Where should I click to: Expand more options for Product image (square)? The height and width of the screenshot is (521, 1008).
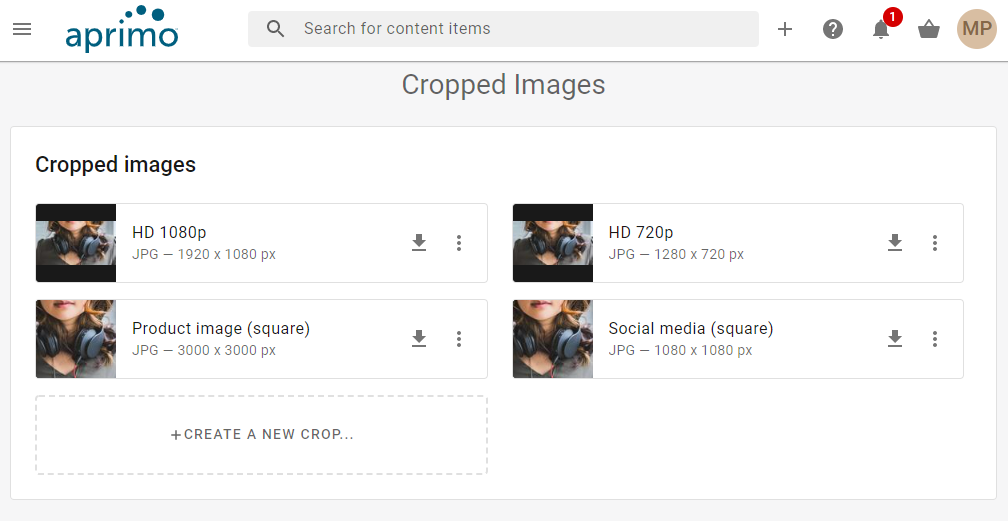(x=459, y=339)
